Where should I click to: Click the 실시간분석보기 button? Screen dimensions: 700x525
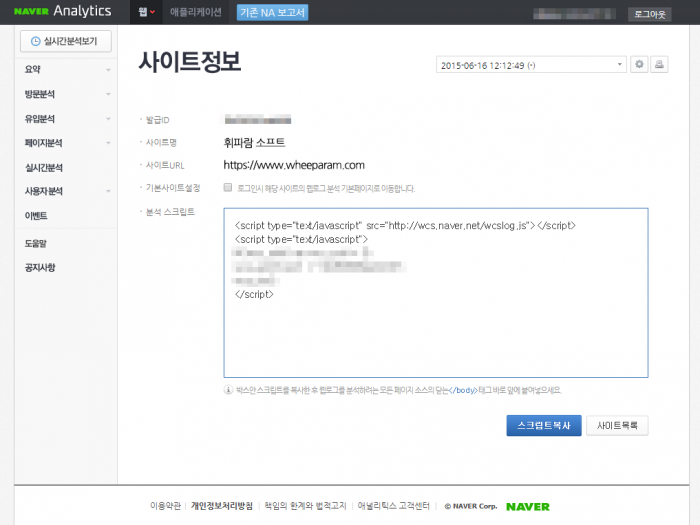click(66, 41)
